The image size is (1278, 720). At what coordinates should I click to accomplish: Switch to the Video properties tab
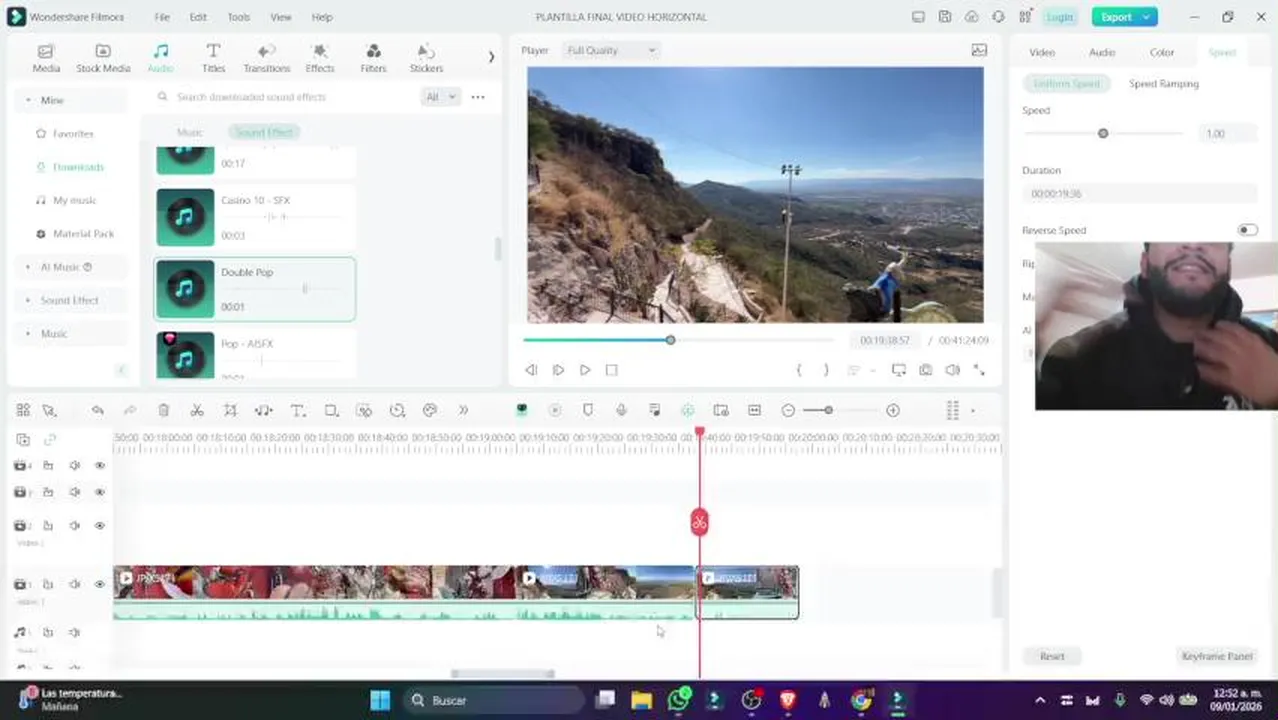1042,52
